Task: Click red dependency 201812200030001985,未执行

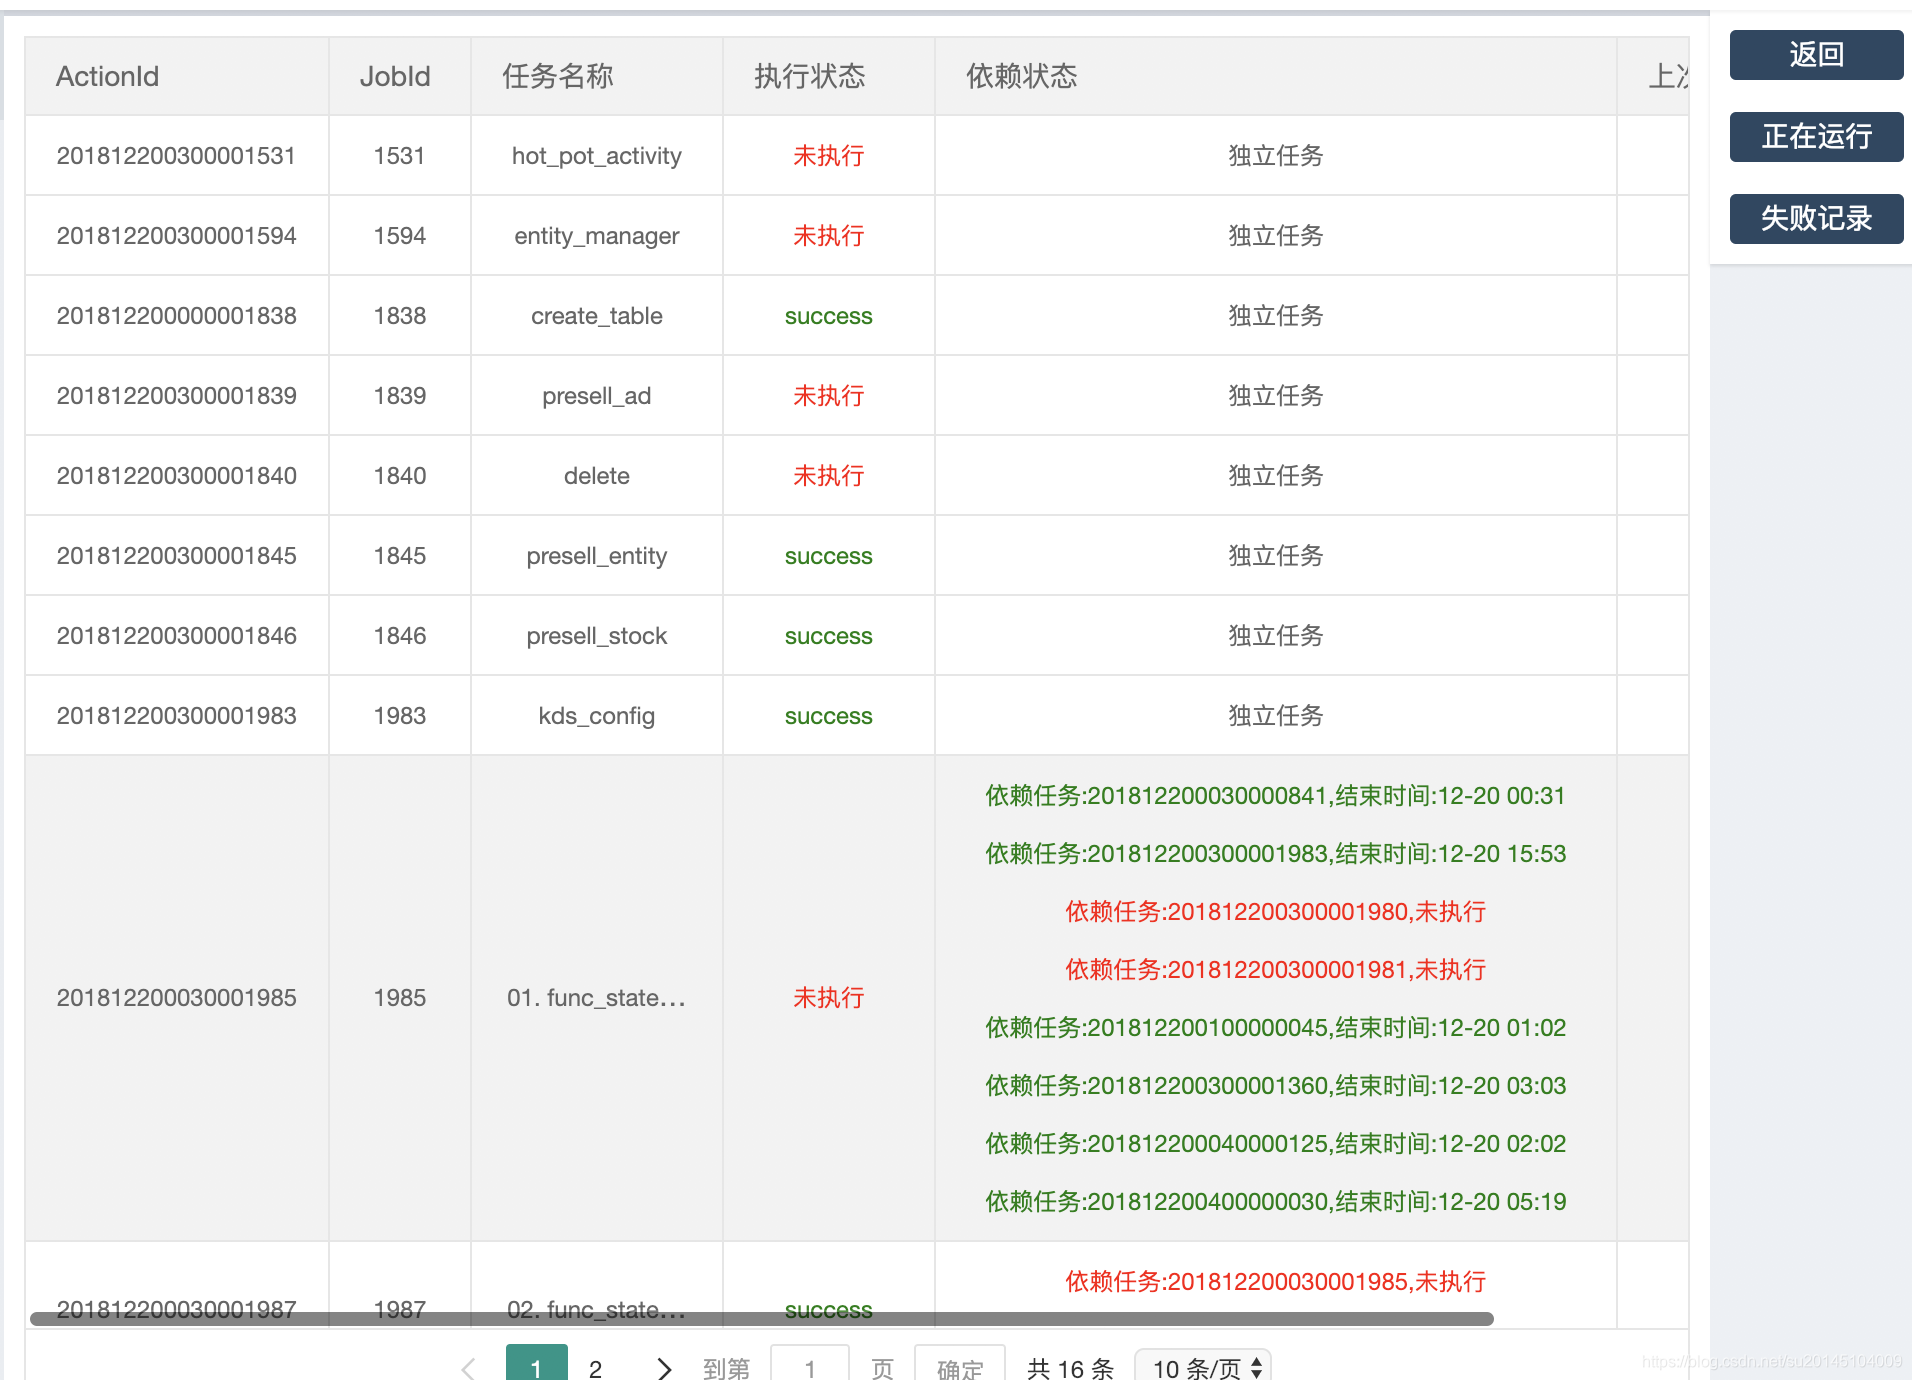Action: point(1276,1282)
